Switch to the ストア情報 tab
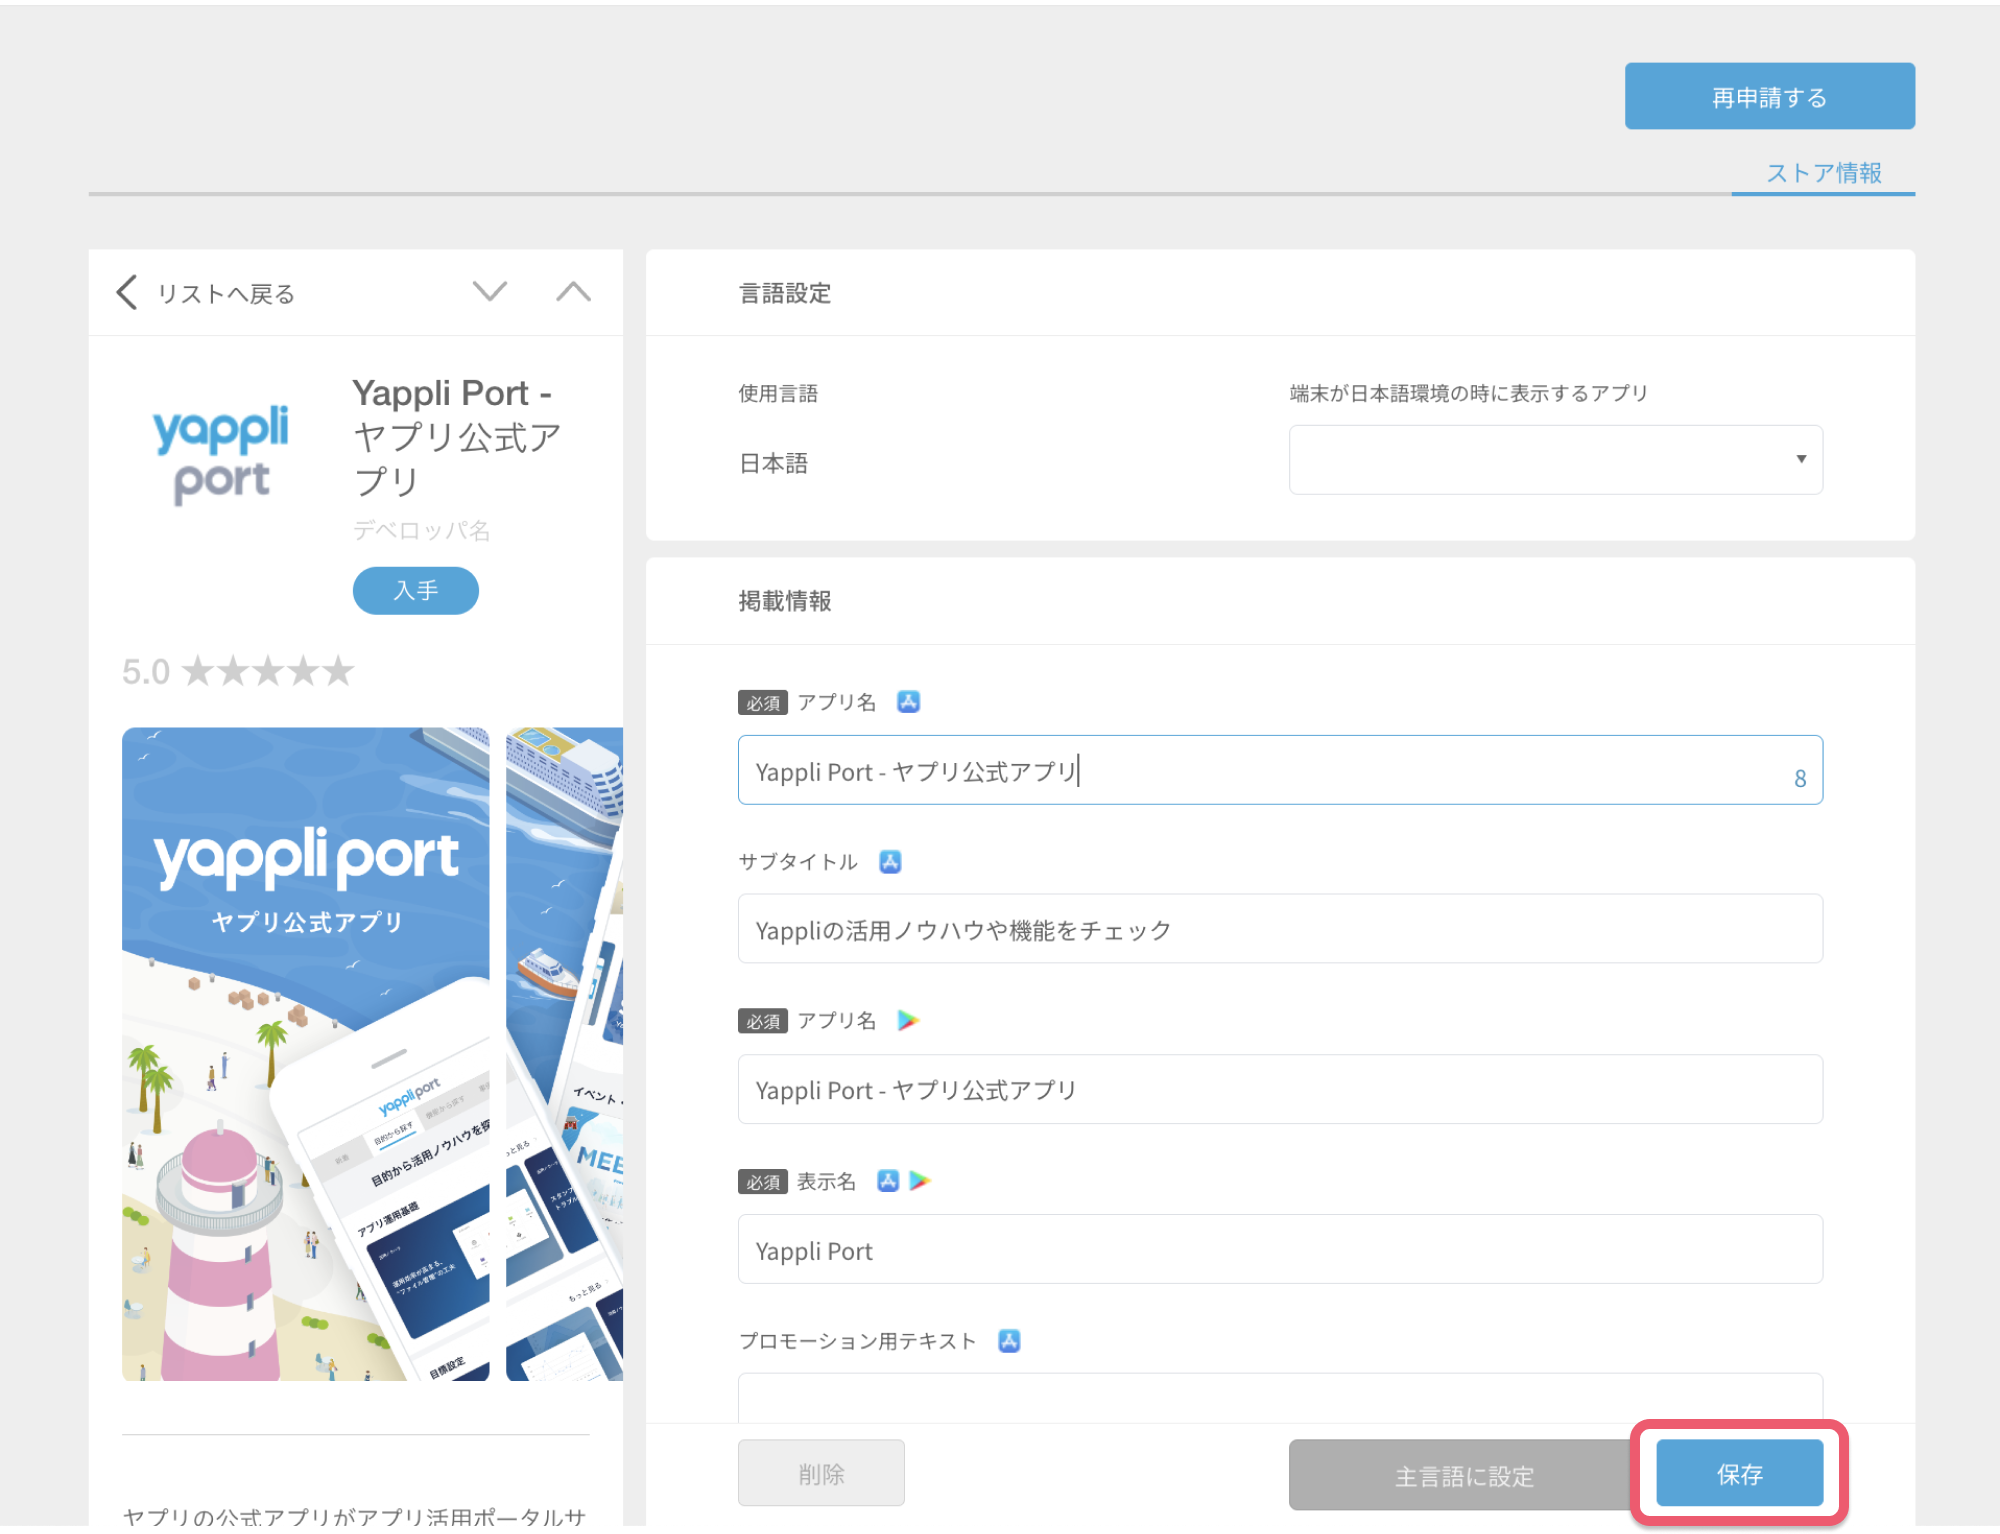The height and width of the screenshot is (1534, 2000). (x=1823, y=173)
